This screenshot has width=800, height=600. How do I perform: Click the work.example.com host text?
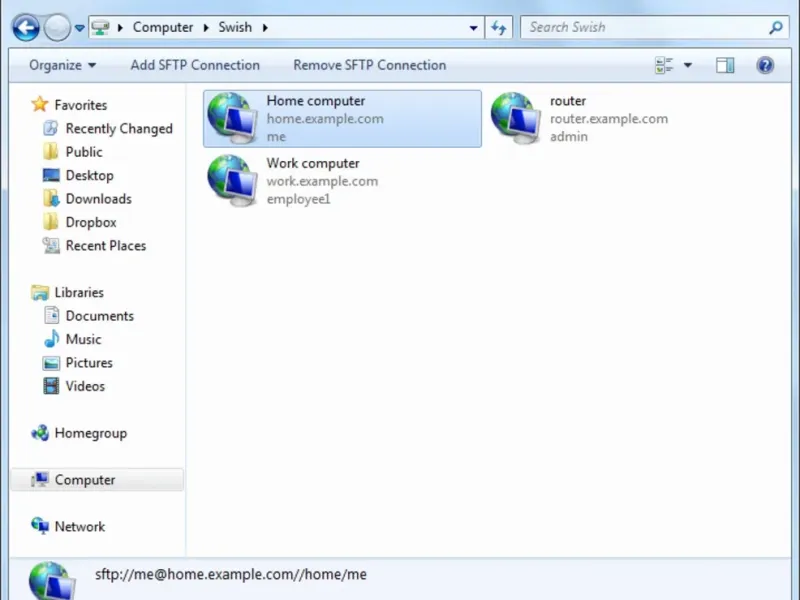(x=322, y=182)
